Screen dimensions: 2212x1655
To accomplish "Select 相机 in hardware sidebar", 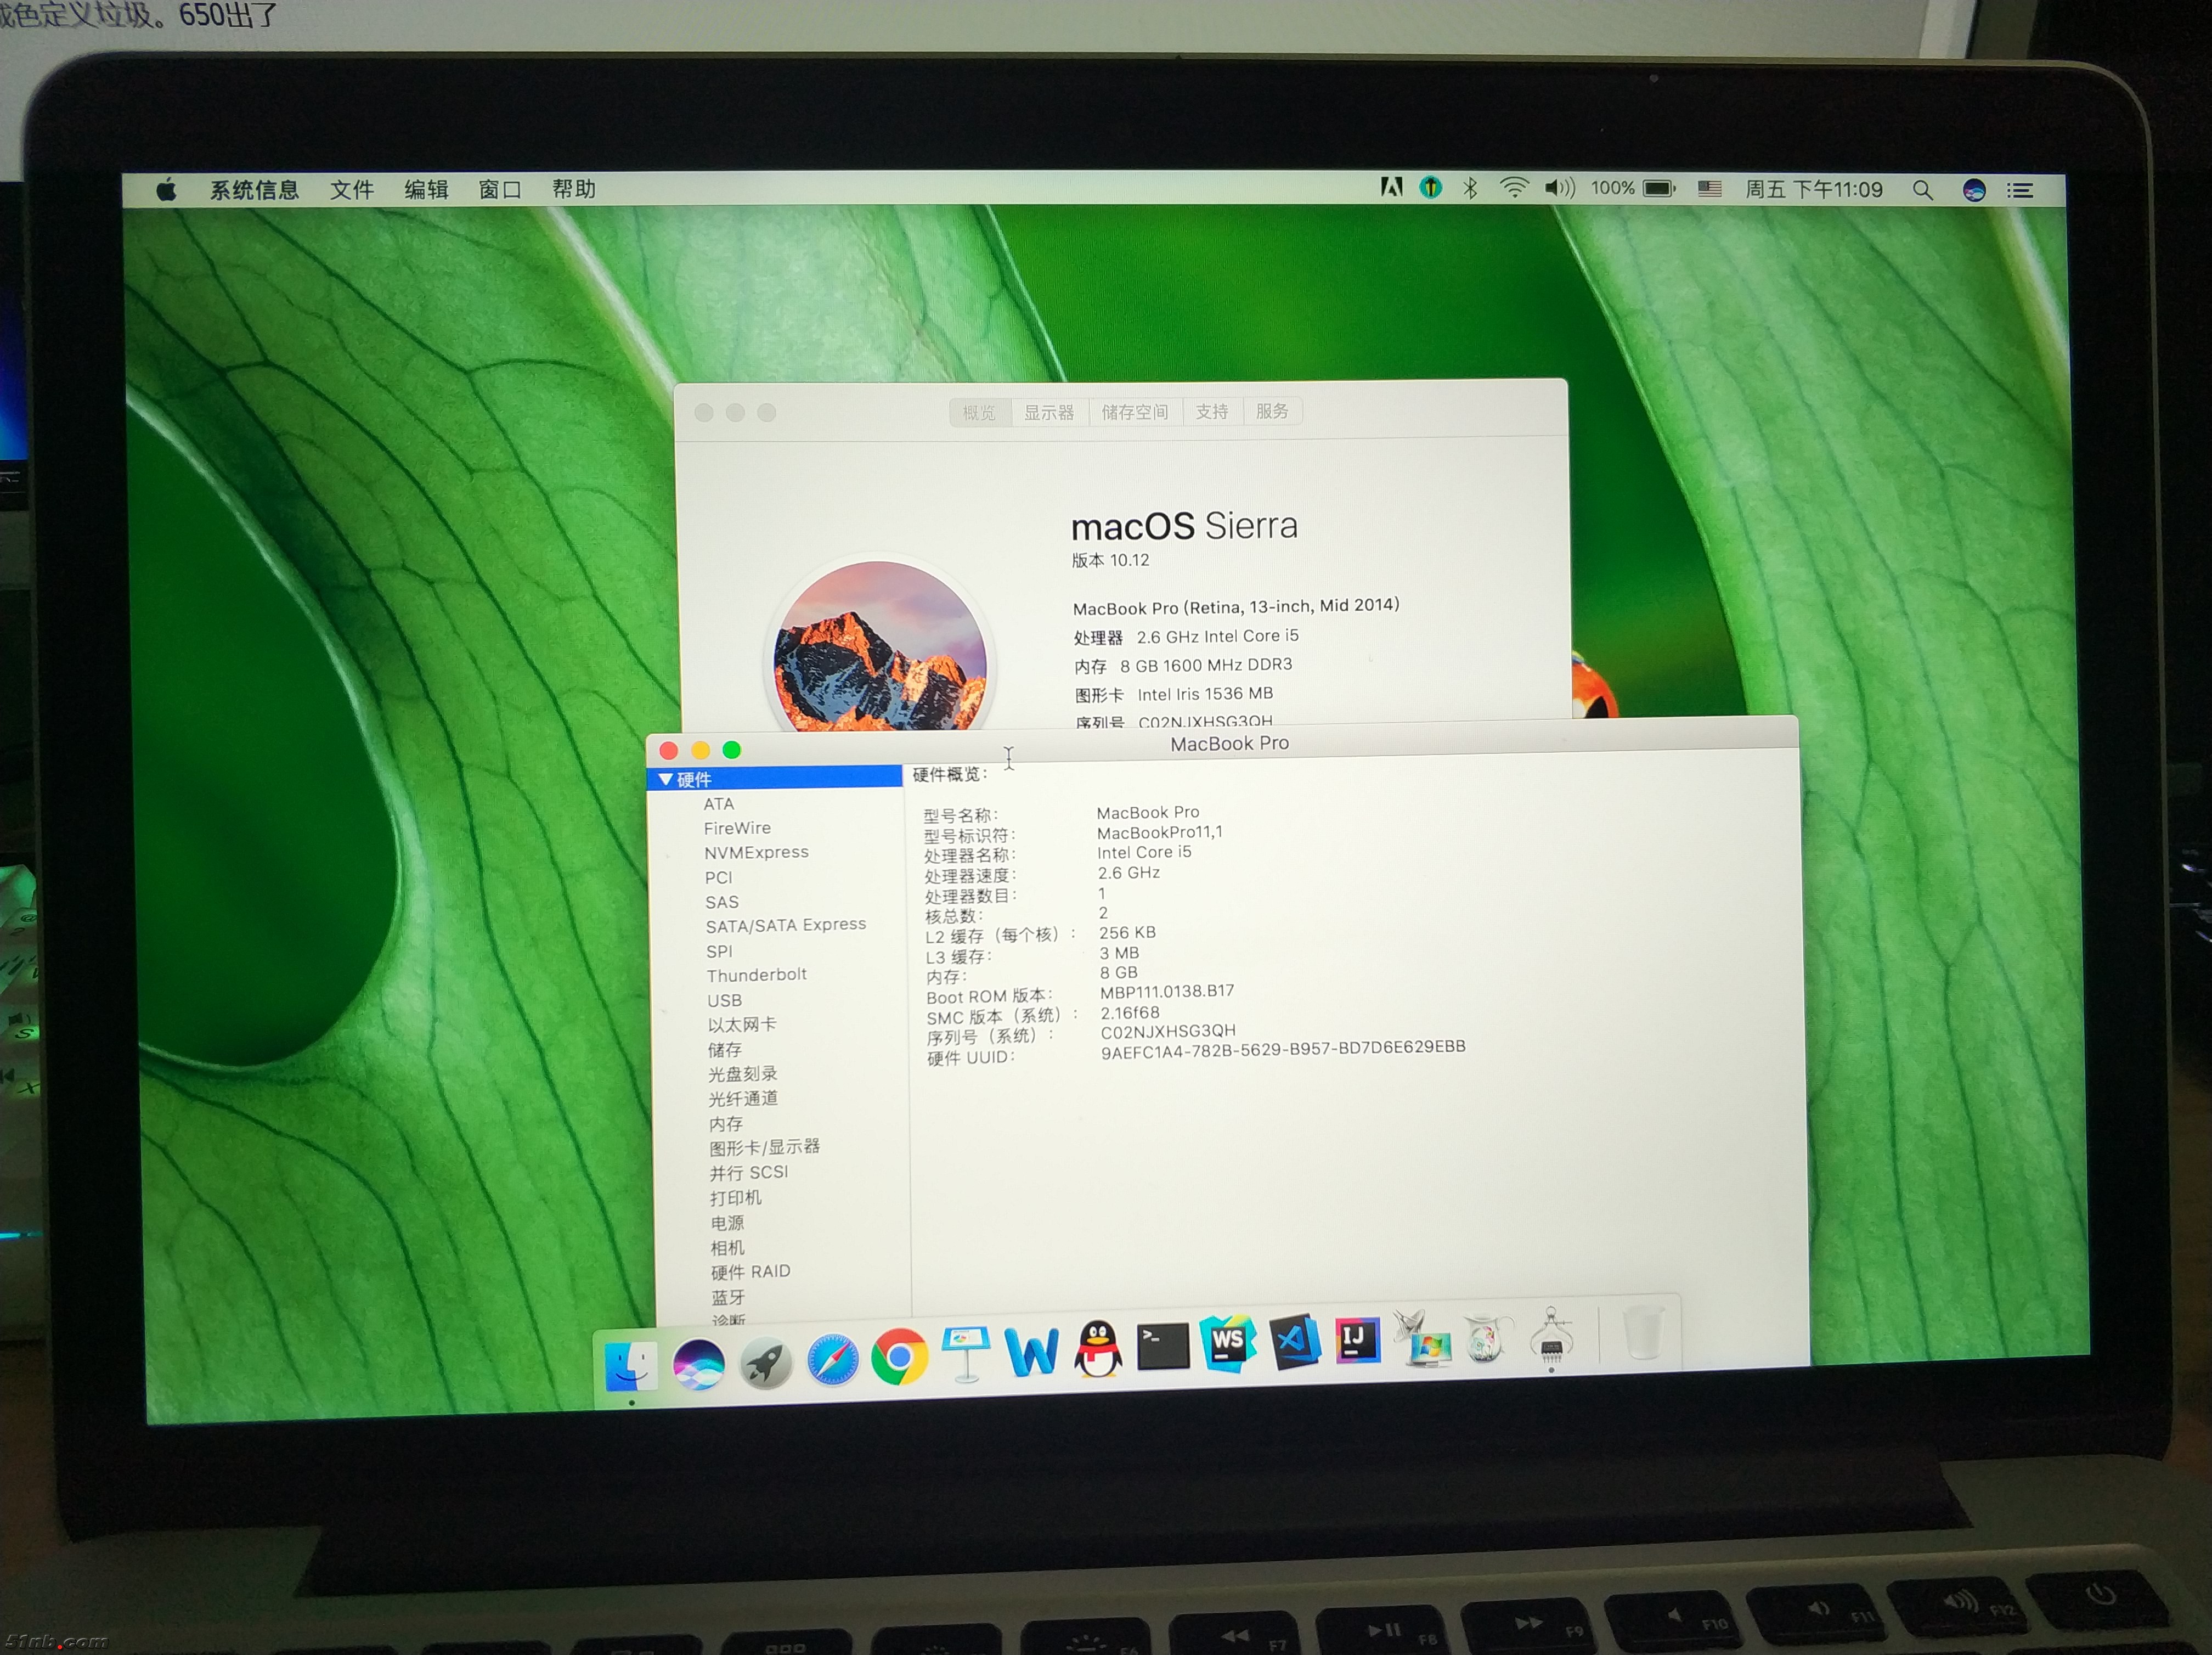I will coord(727,1247).
